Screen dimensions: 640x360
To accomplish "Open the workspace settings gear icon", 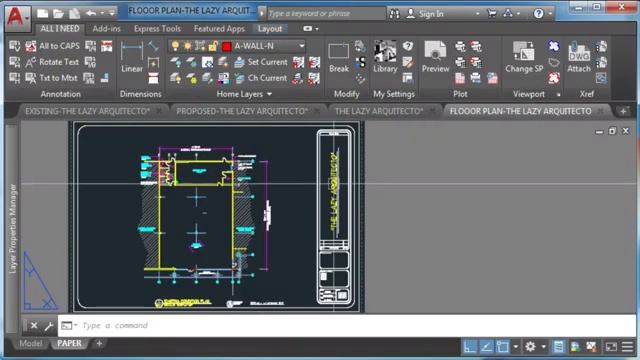I will [x=530, y=347].
